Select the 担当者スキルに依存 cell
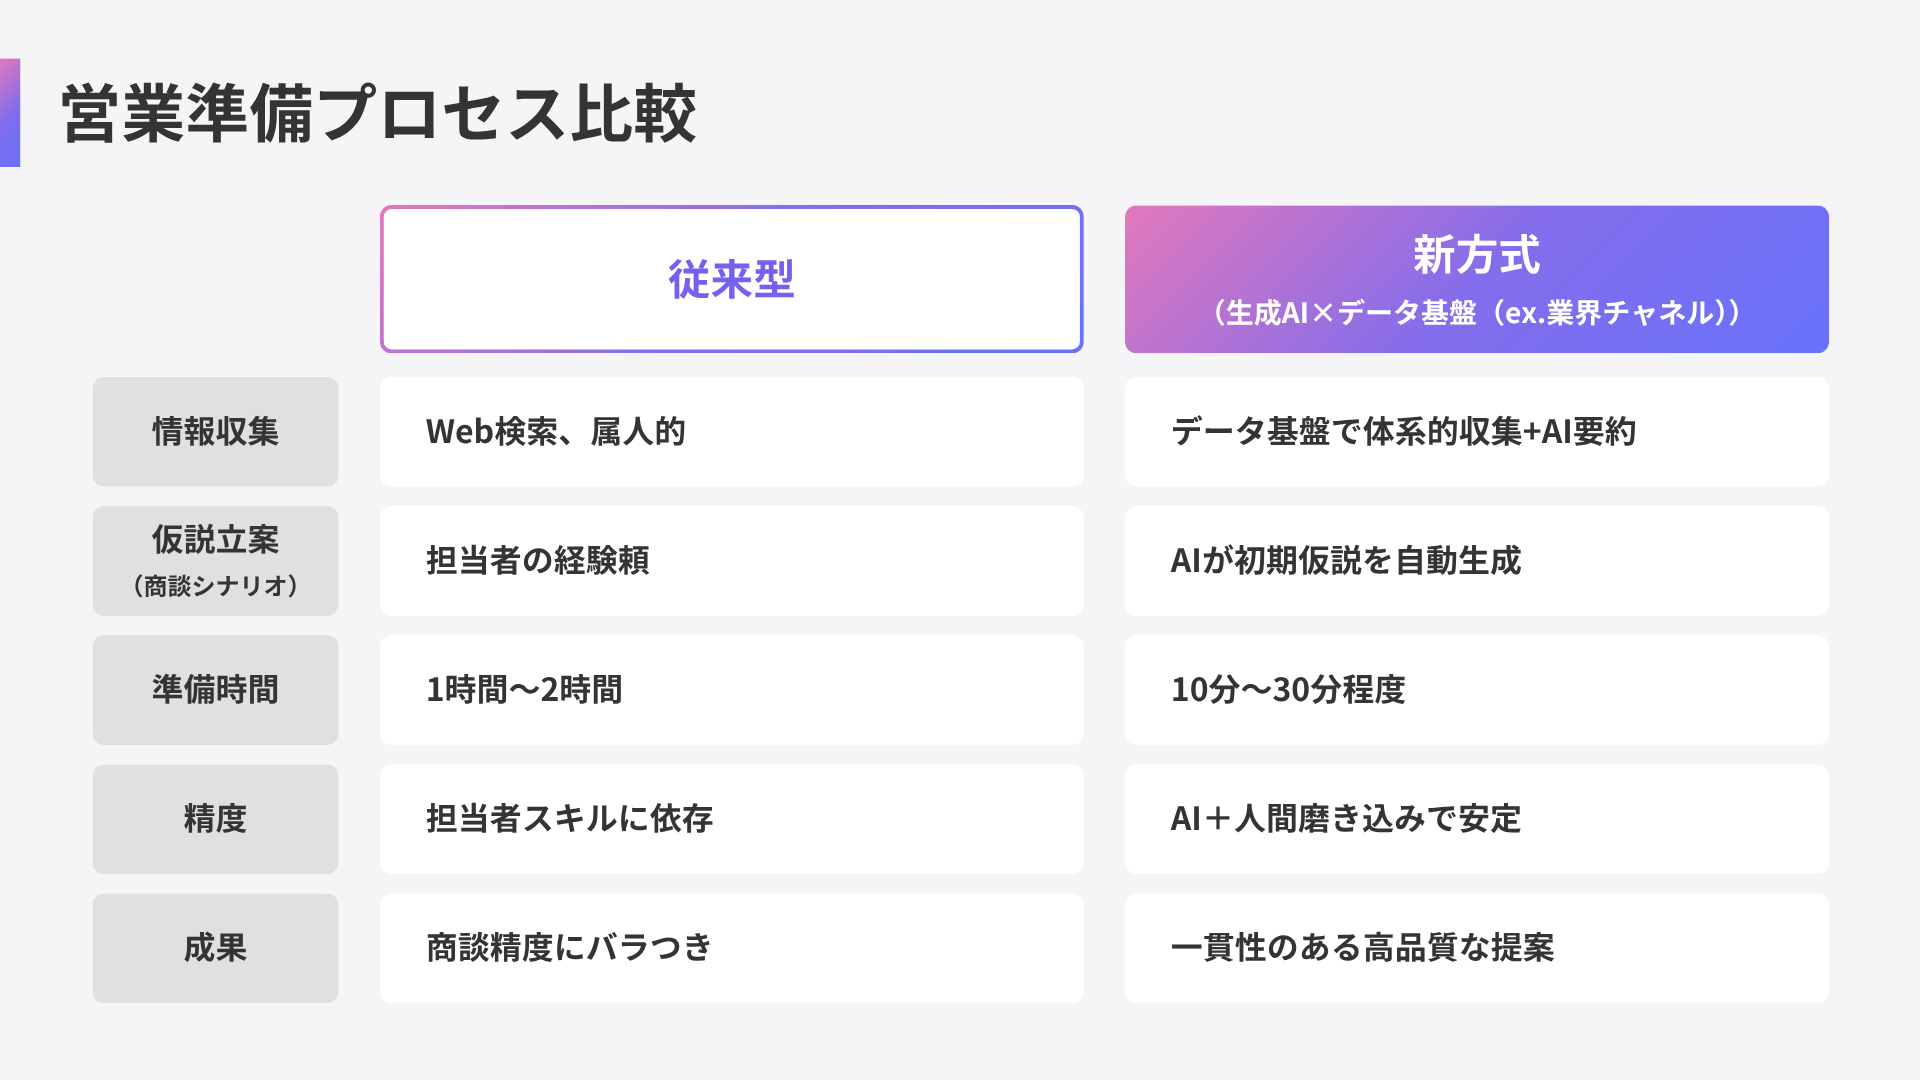Viewport: 1920px width, 1080px height. (731, 818)
